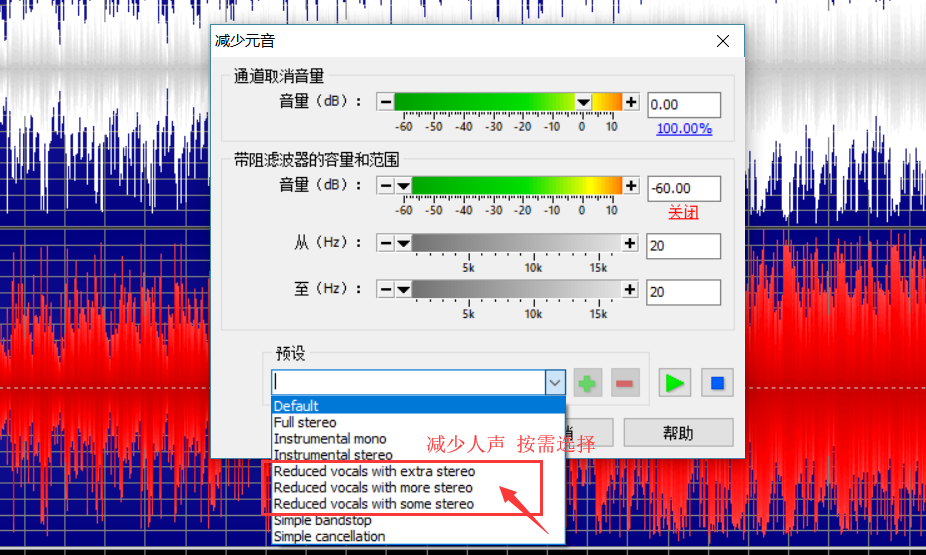Pick Reduced vocals with extra stereo
This screenshot has width=926, height=555.
pos(374,471)
